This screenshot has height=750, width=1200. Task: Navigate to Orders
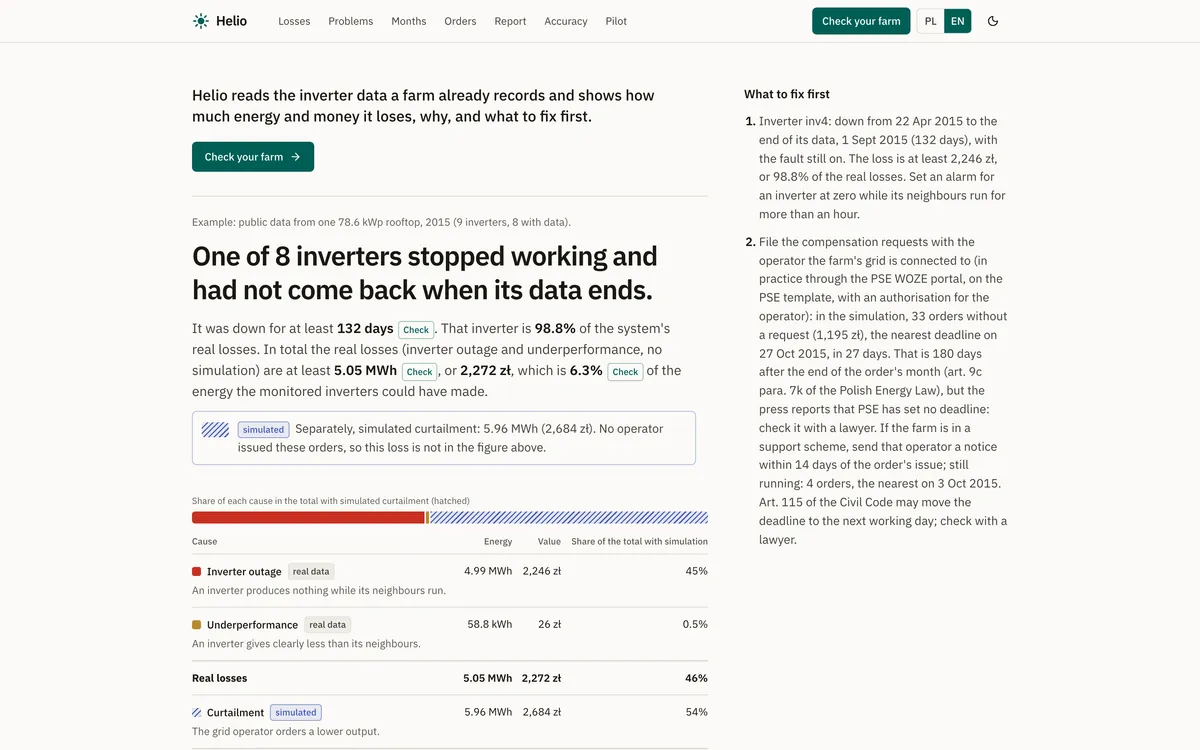click(x=460, y=21)
